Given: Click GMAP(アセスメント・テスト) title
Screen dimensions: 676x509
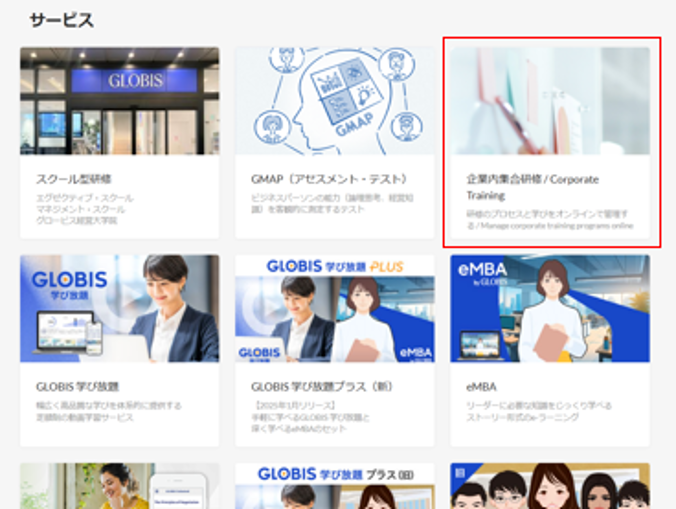Looking at the screenshot, I should [x=329, y=179].
